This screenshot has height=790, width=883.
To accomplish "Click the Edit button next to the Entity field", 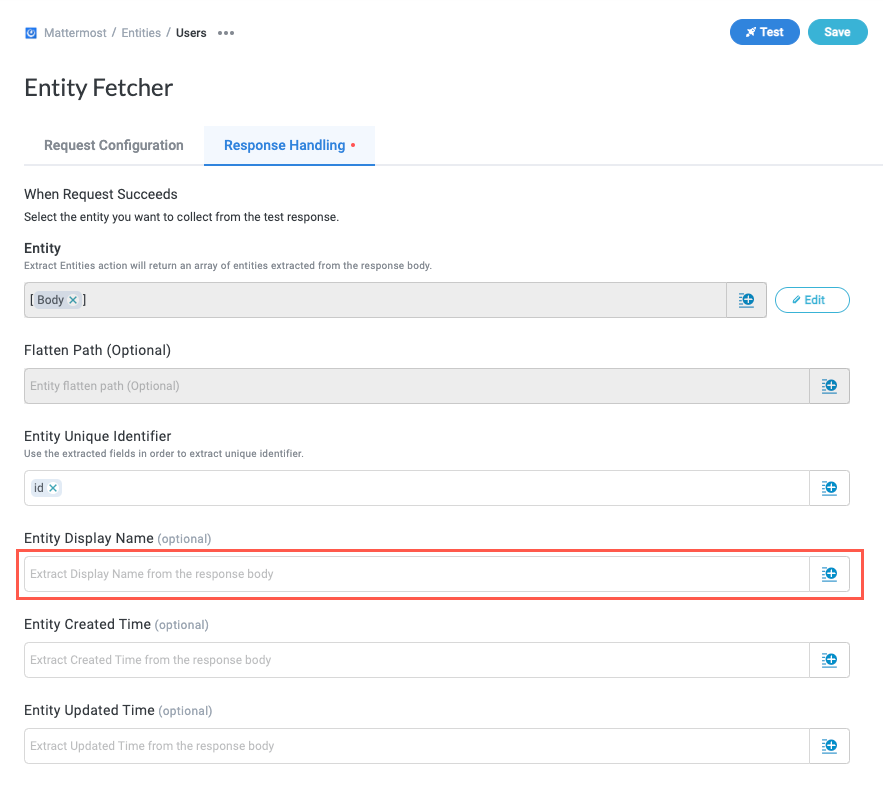I will pos(812,299).
